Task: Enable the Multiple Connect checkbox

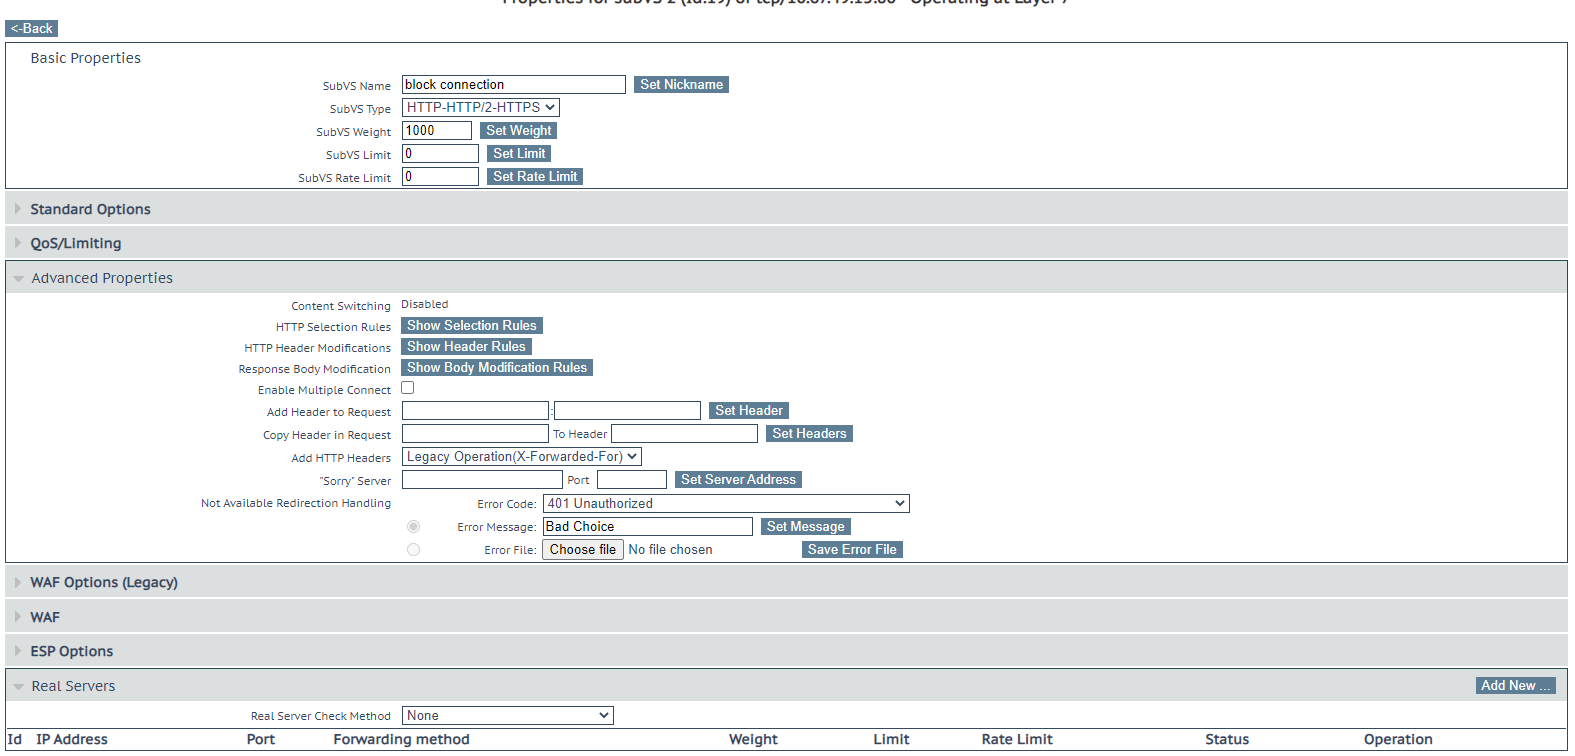Action: coord(408,388)
